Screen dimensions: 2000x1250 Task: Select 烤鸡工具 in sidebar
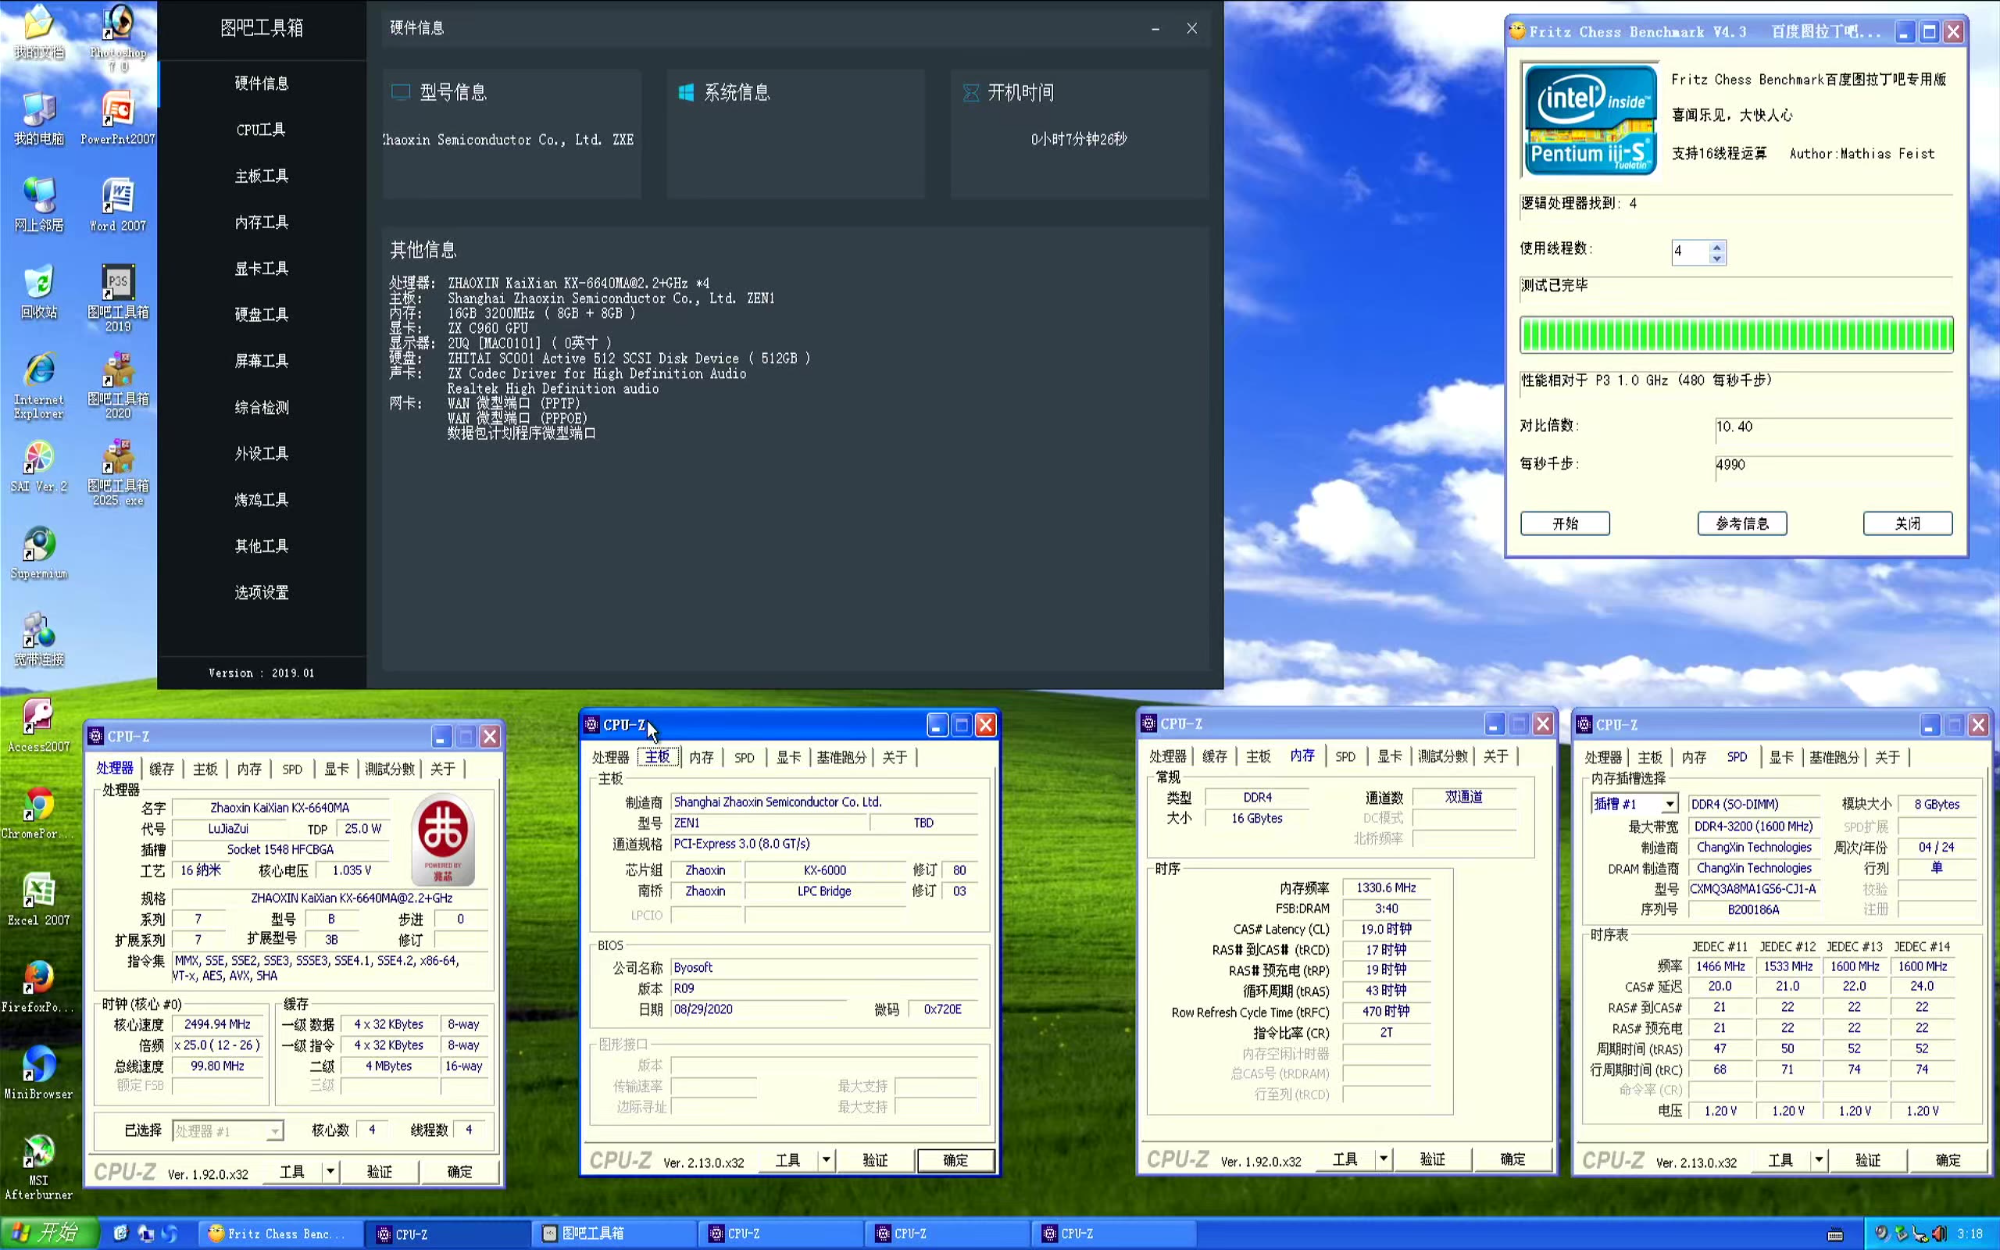(261, 500)
